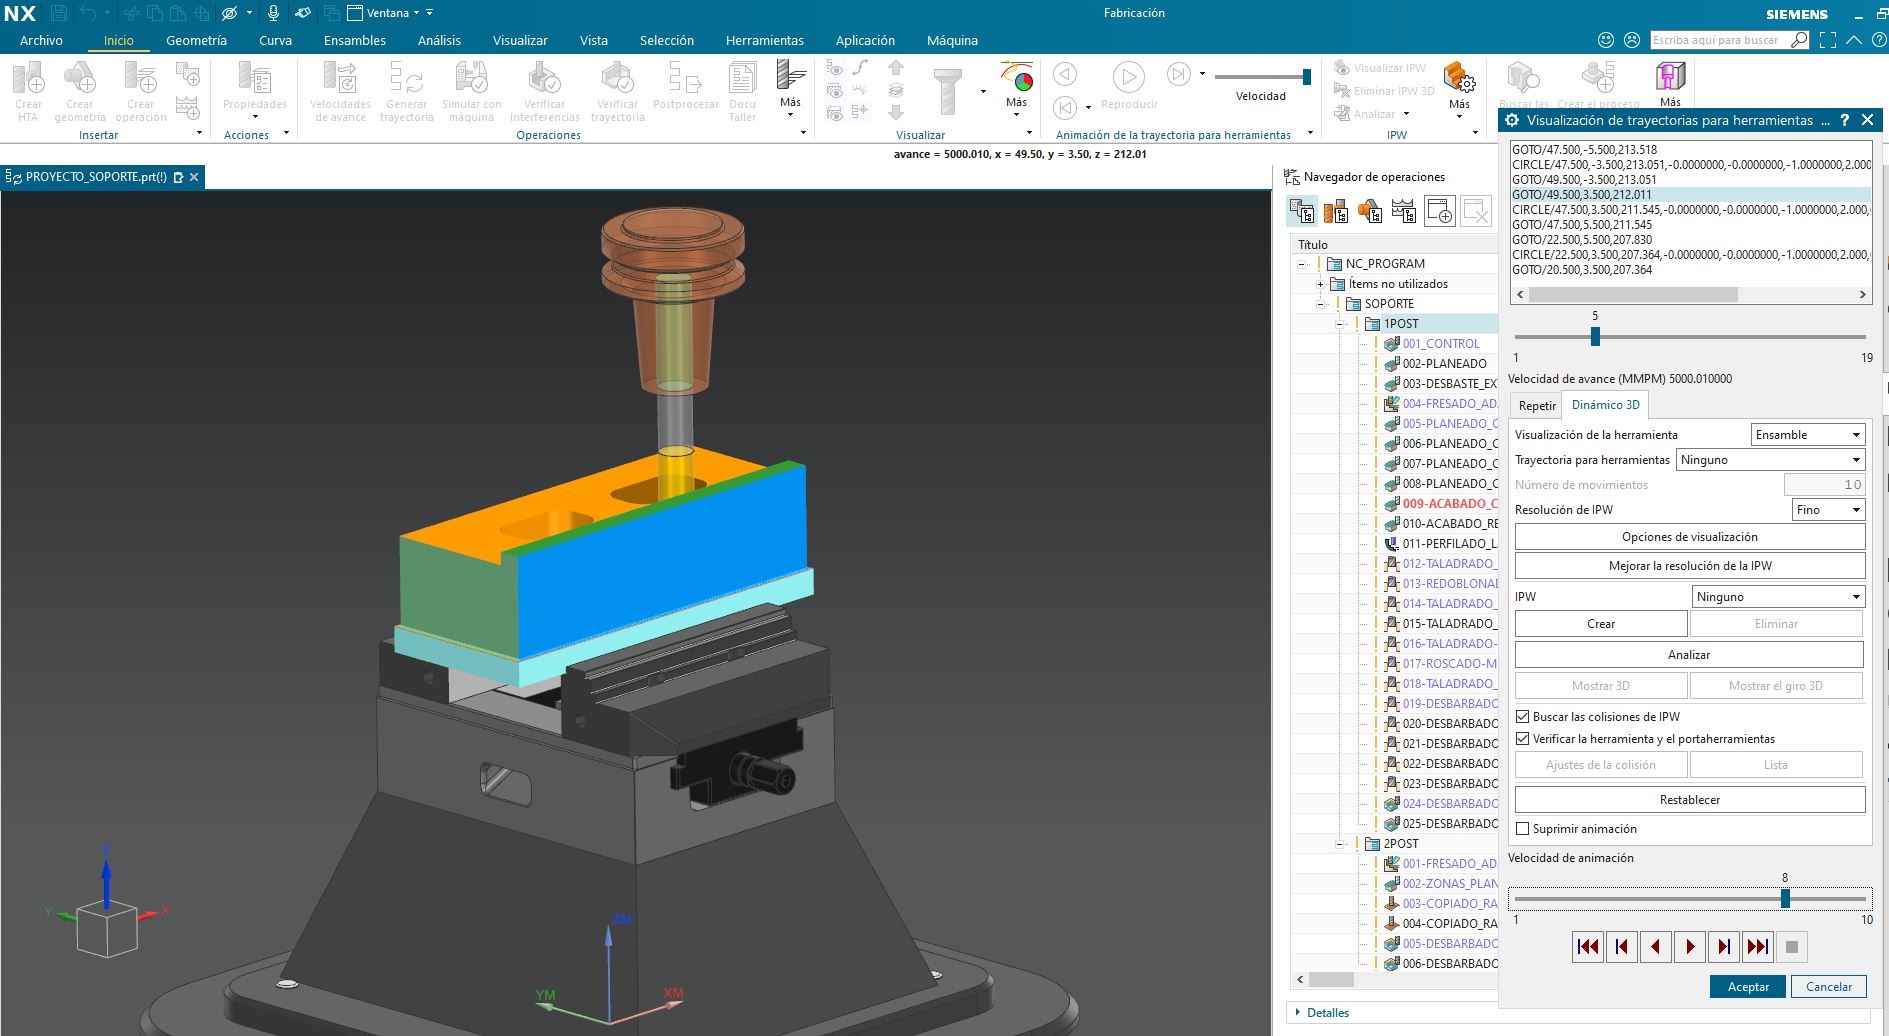Click the smiley feedback icon
Viewport: 1889px width, 1036px height.
tap(1606, 40)
